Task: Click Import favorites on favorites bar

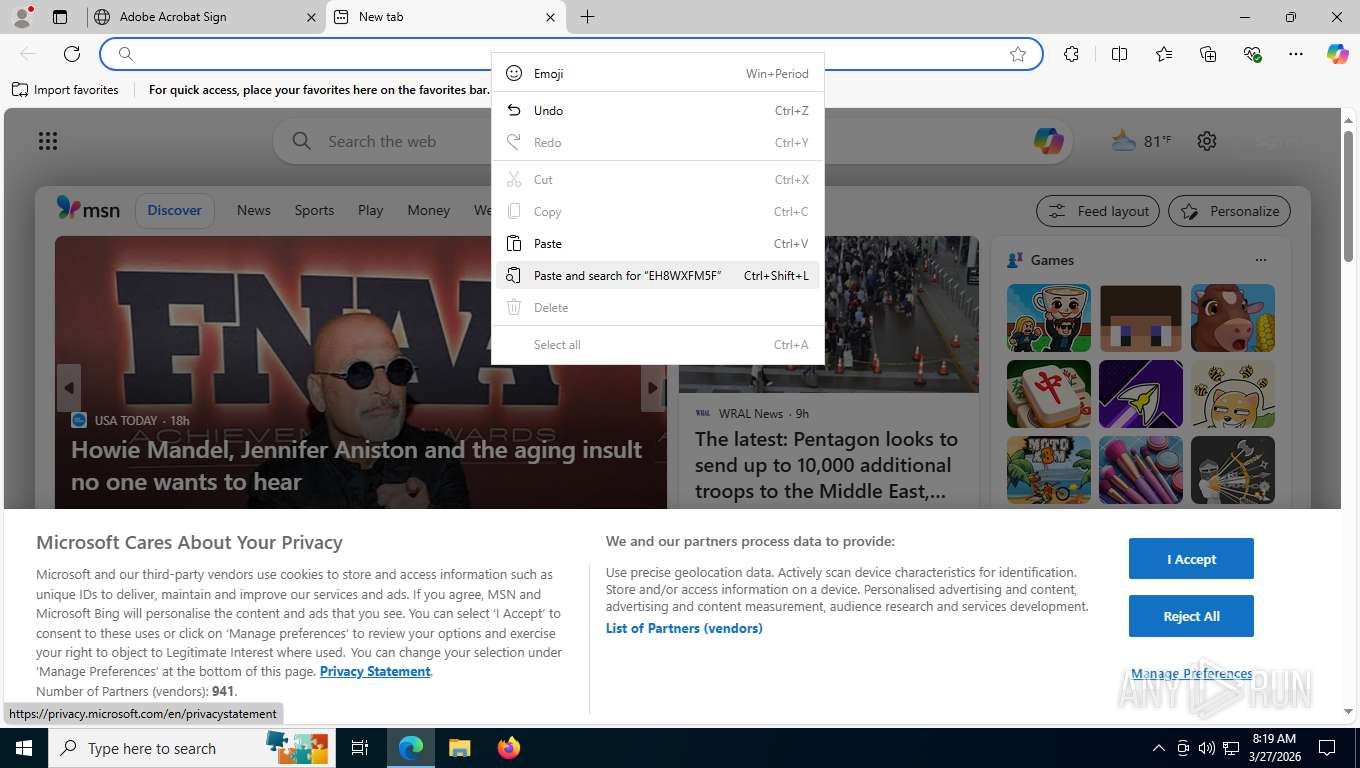Action: pyautogui.click(x=66, y=90)
